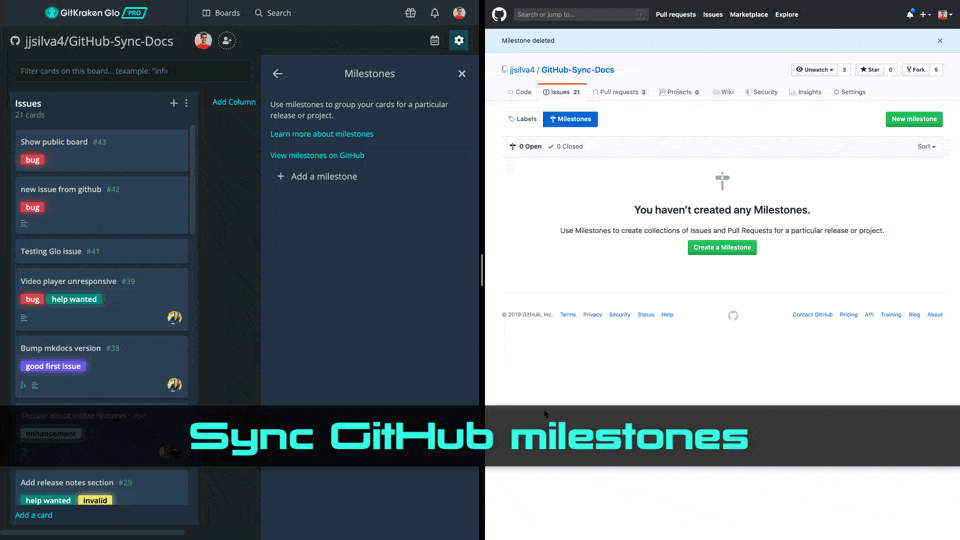Open View milestones on GitHub link
Viewport: 960px width, 540px height.
317,155
